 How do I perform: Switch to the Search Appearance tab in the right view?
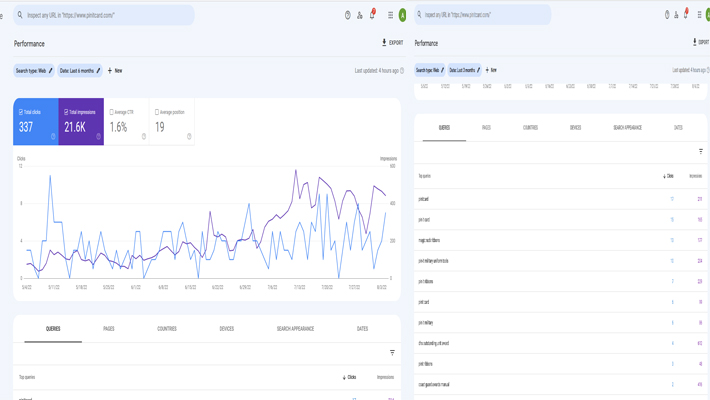(x=628, y=128)
